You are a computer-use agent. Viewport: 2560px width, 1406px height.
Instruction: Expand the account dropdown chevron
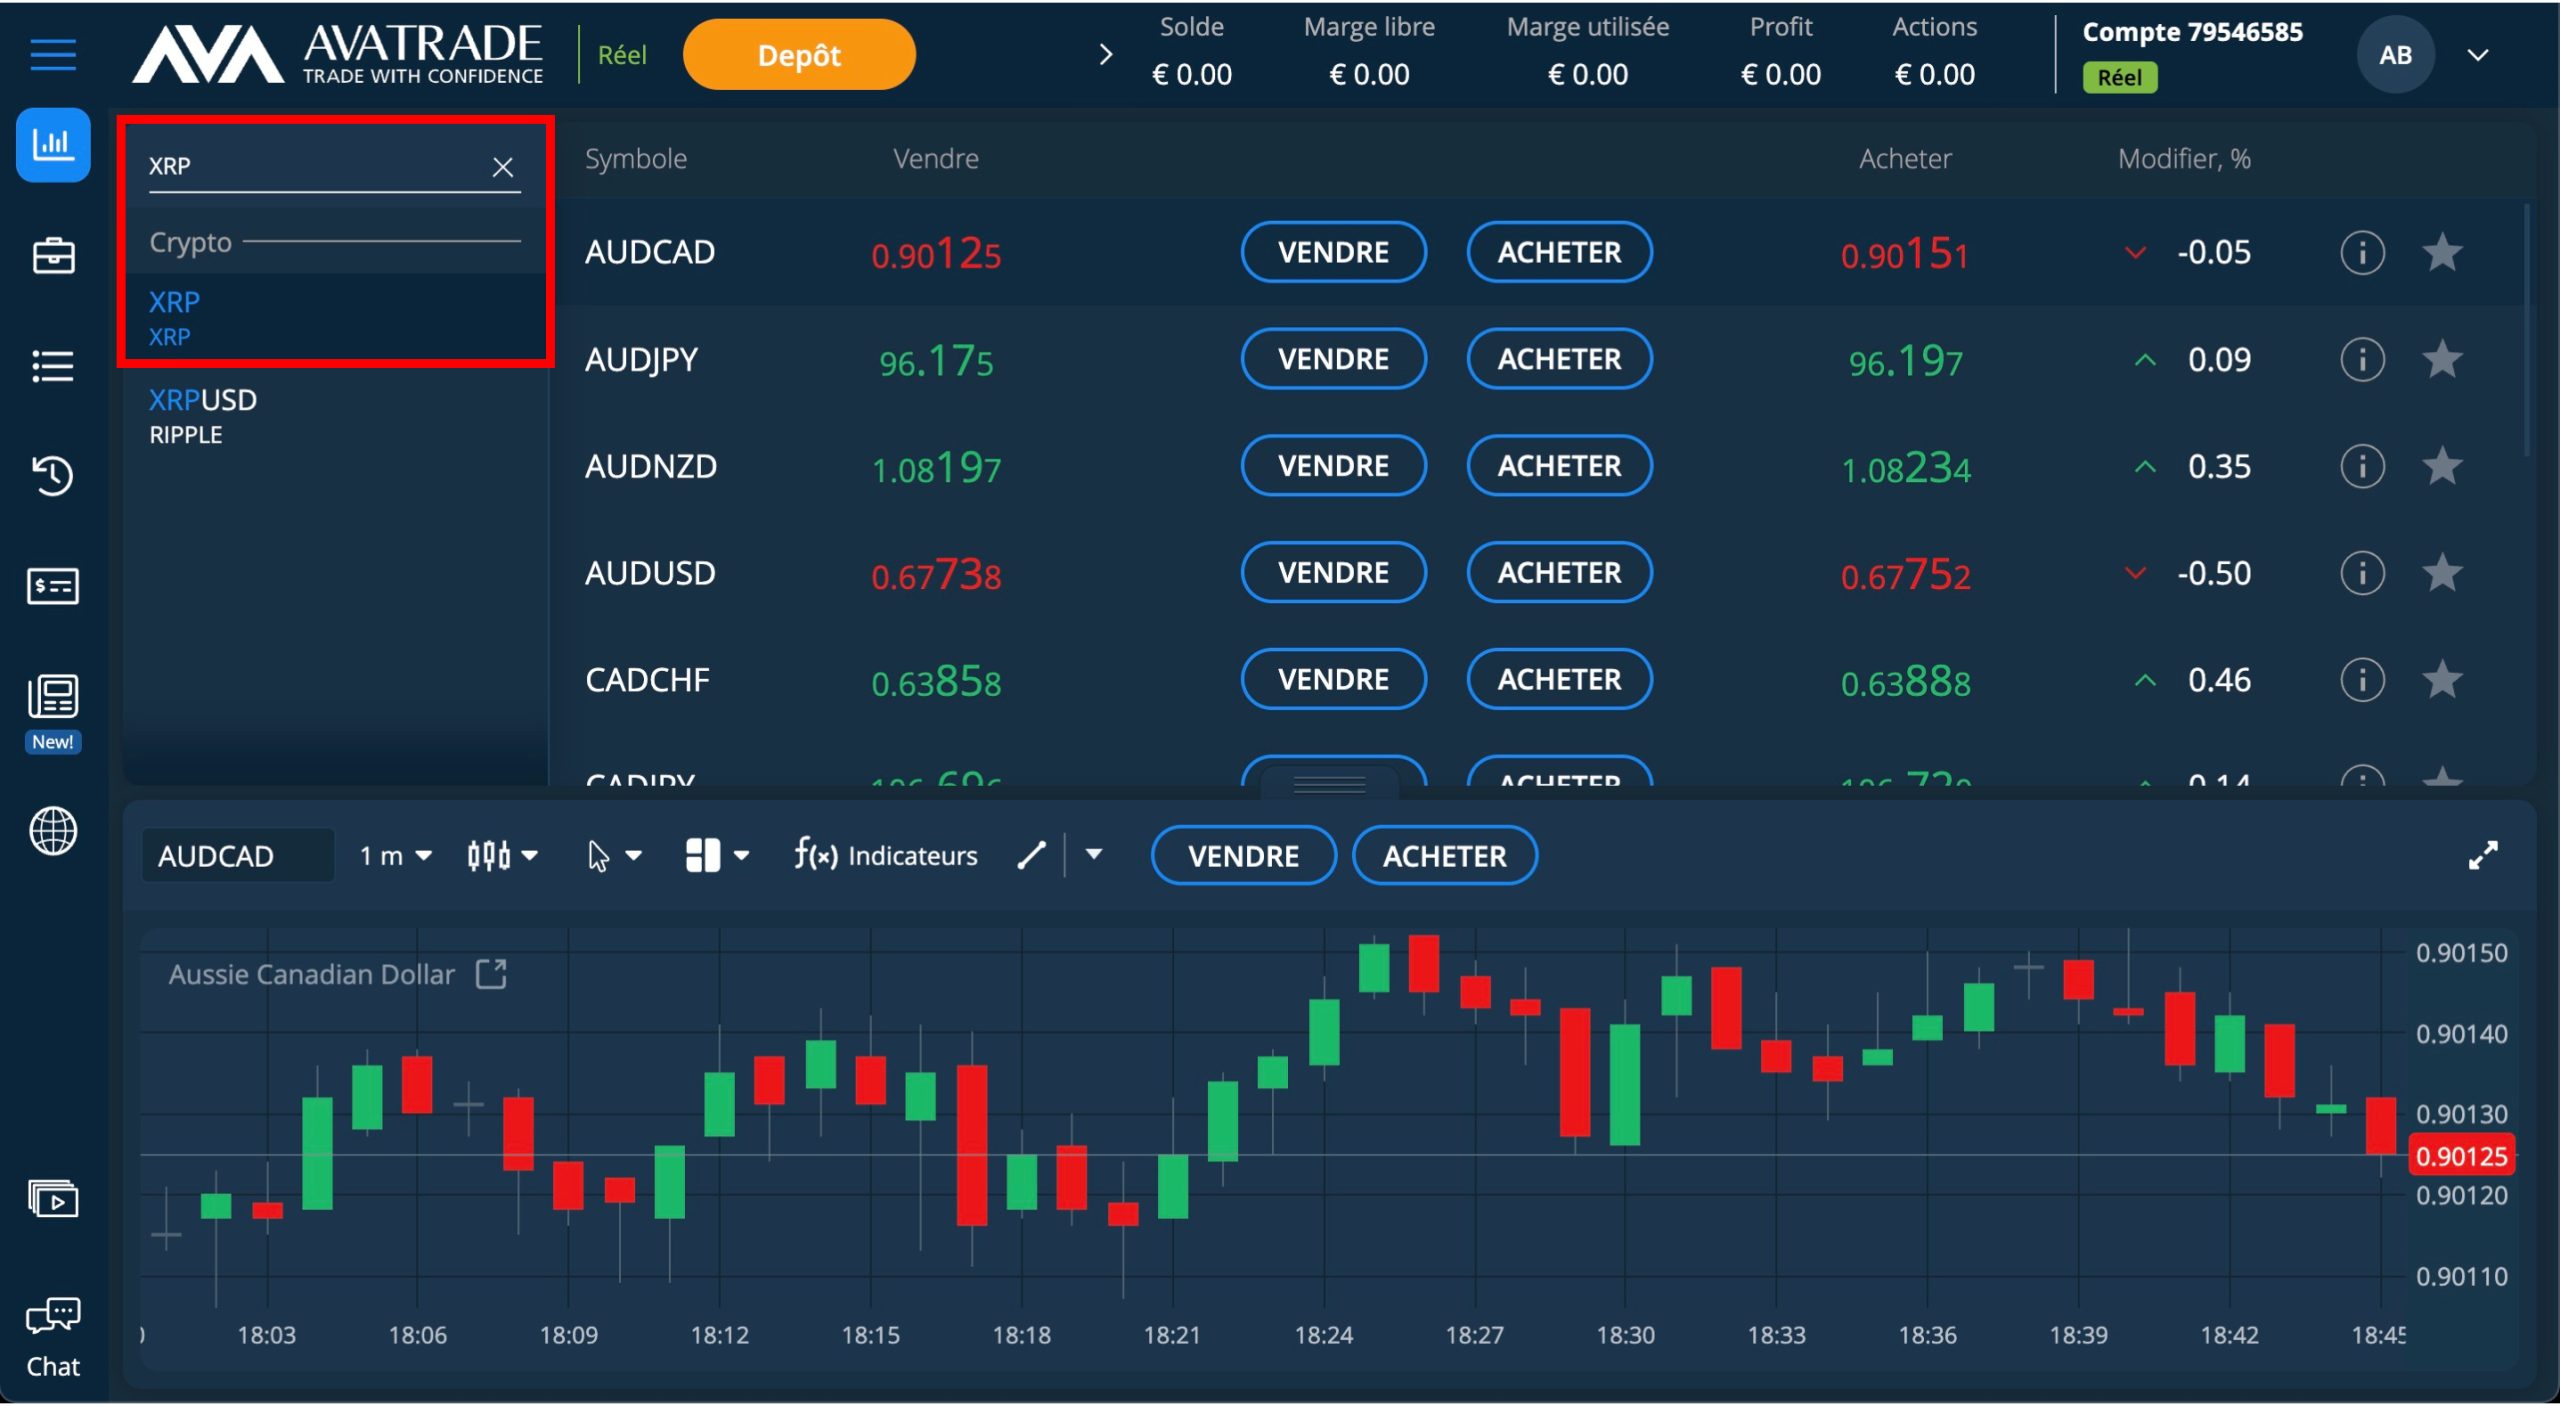pyautogui.click(x=2478, y=55)
